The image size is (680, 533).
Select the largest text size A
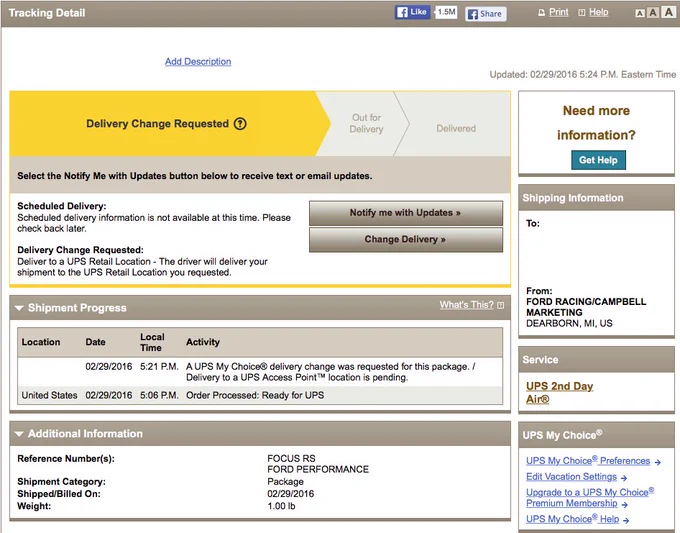pyautogui.click(x=669, y=12)
